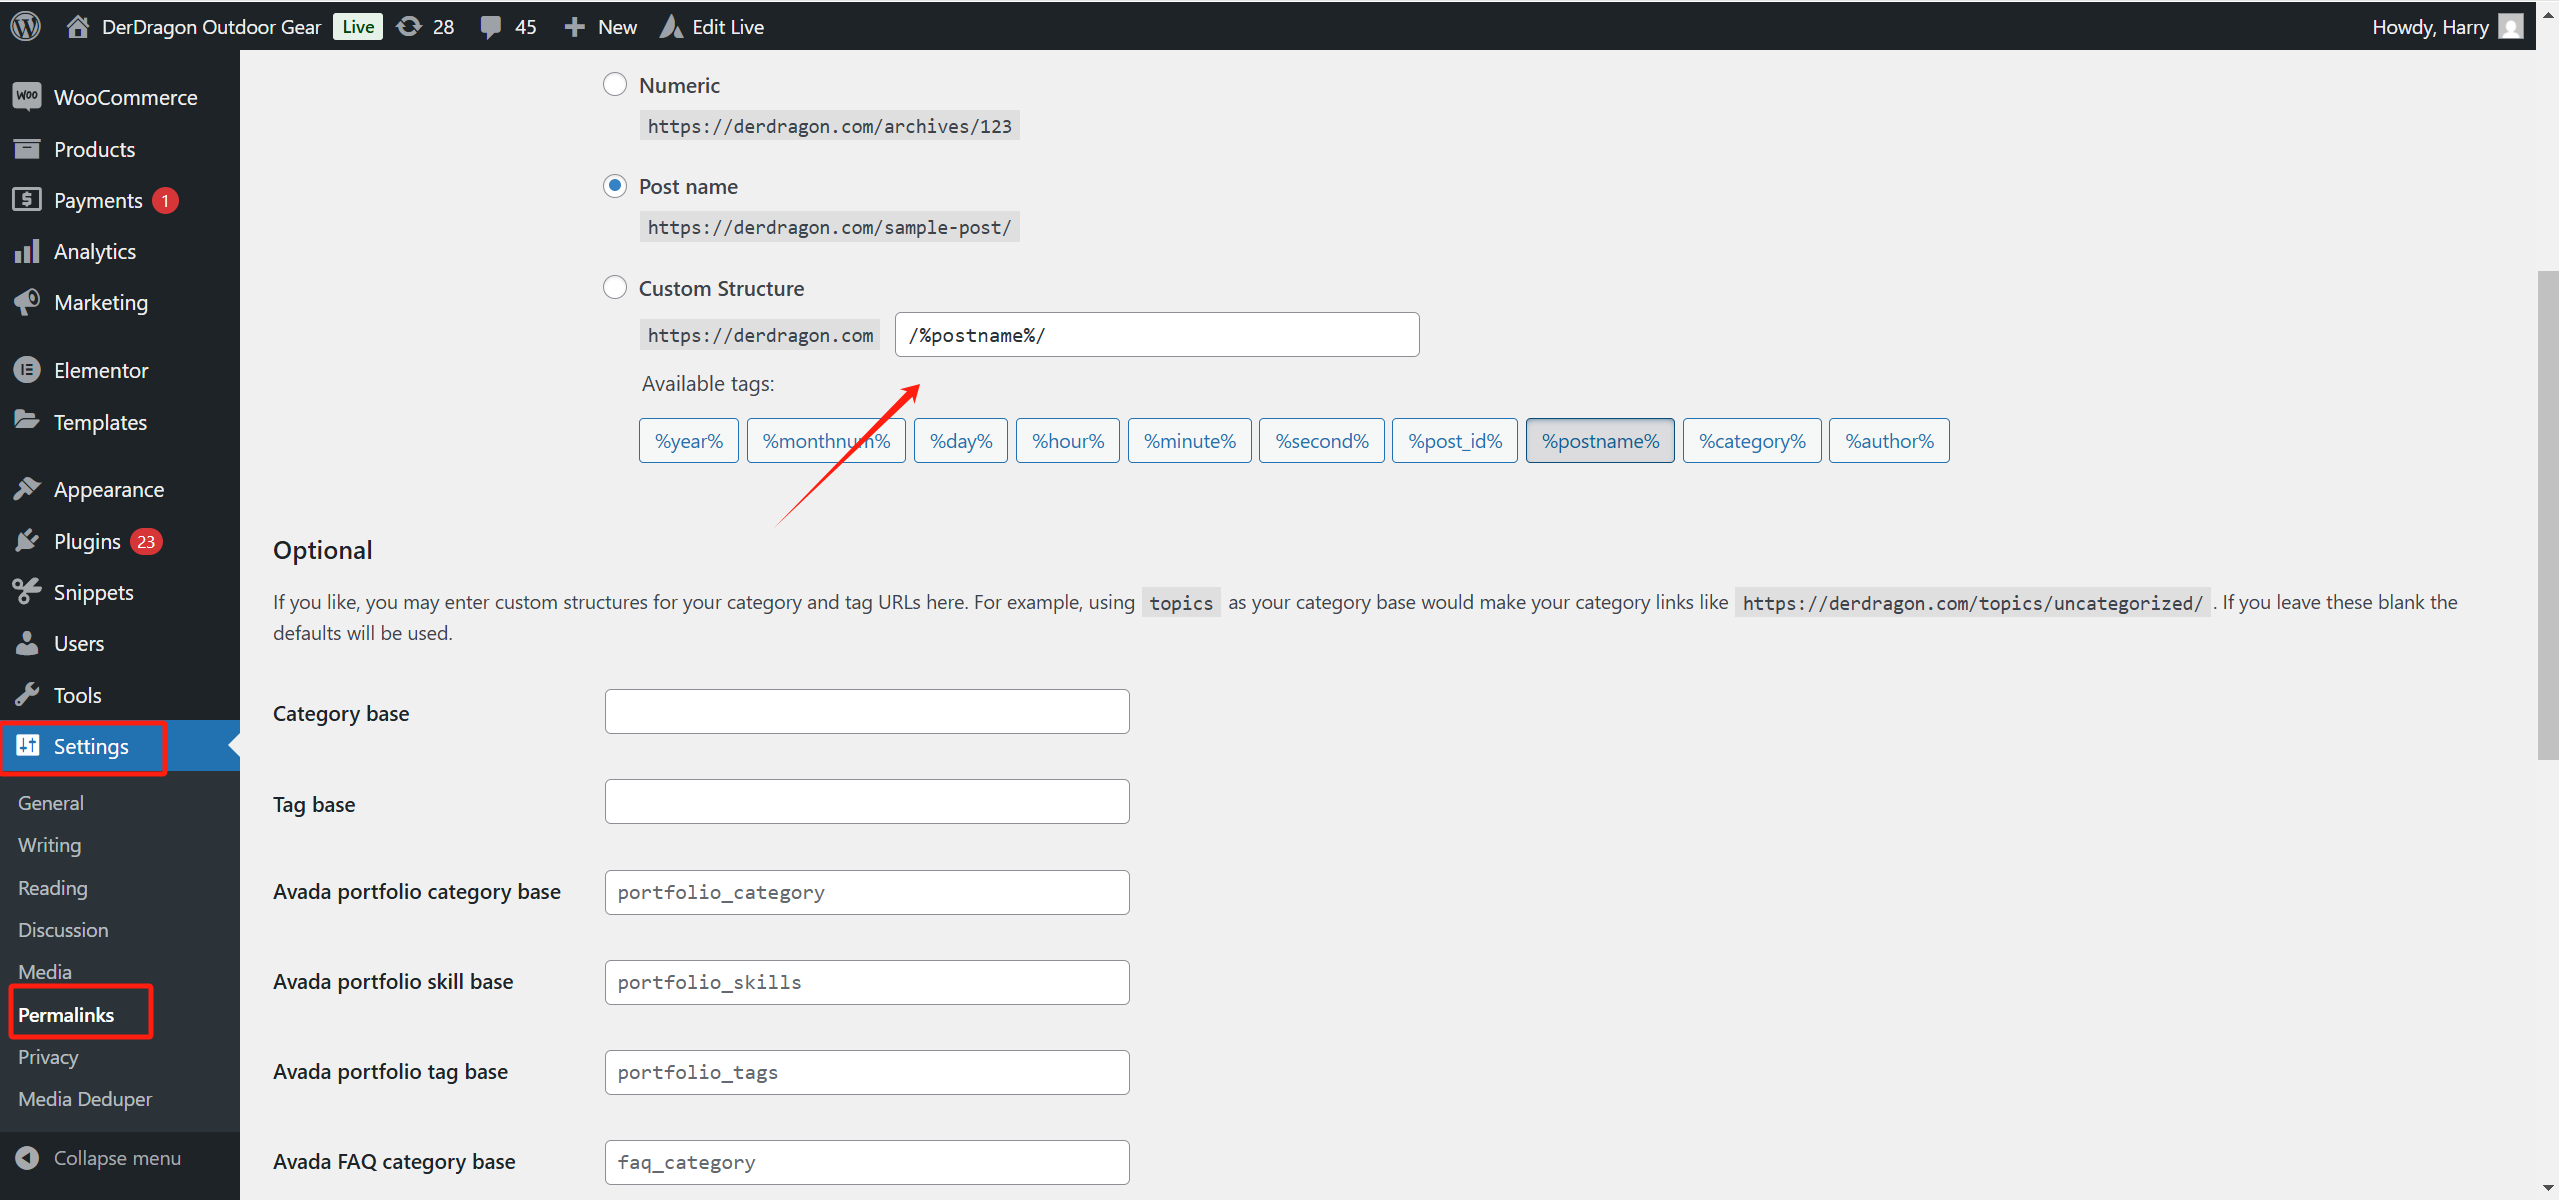This screenshot has width=2559, height=1200.
Task: Click the Collapse menu arrow icon
Action: tap(27, 1158)
